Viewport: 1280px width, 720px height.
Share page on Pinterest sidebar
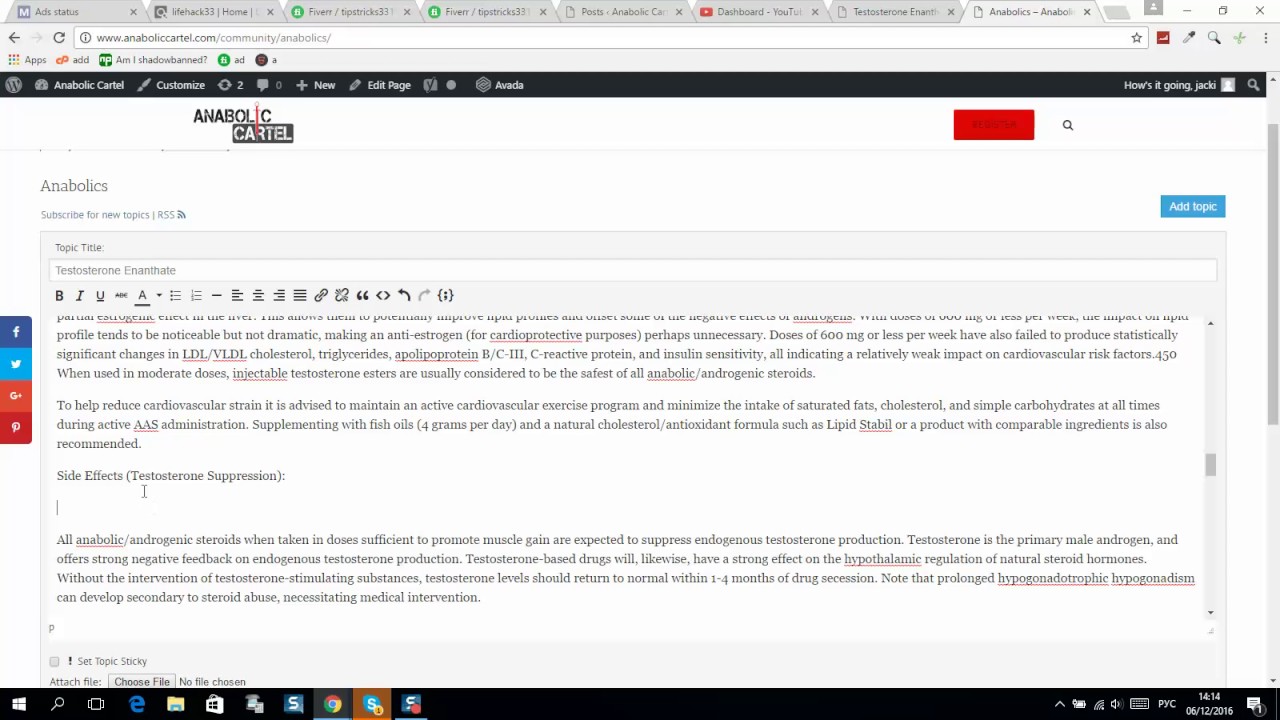coord(16,428)
